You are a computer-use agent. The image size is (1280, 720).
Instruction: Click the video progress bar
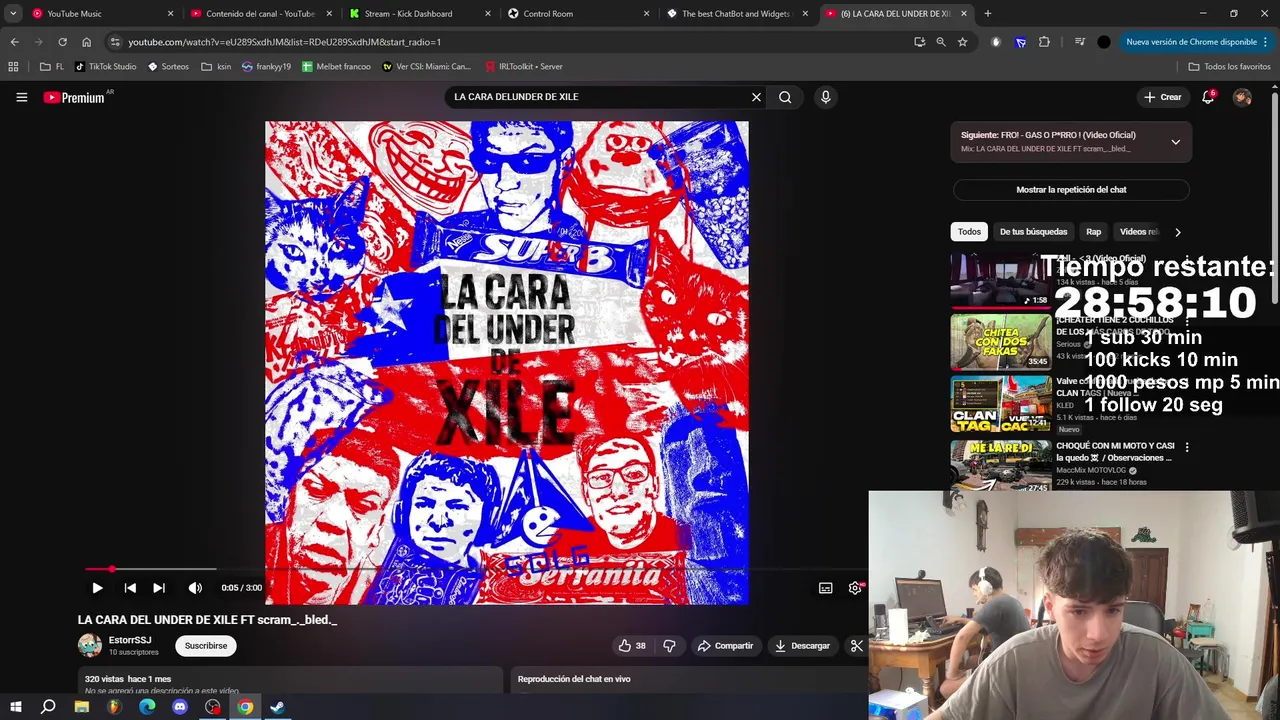pyautogui.click(x=475, y=569)
